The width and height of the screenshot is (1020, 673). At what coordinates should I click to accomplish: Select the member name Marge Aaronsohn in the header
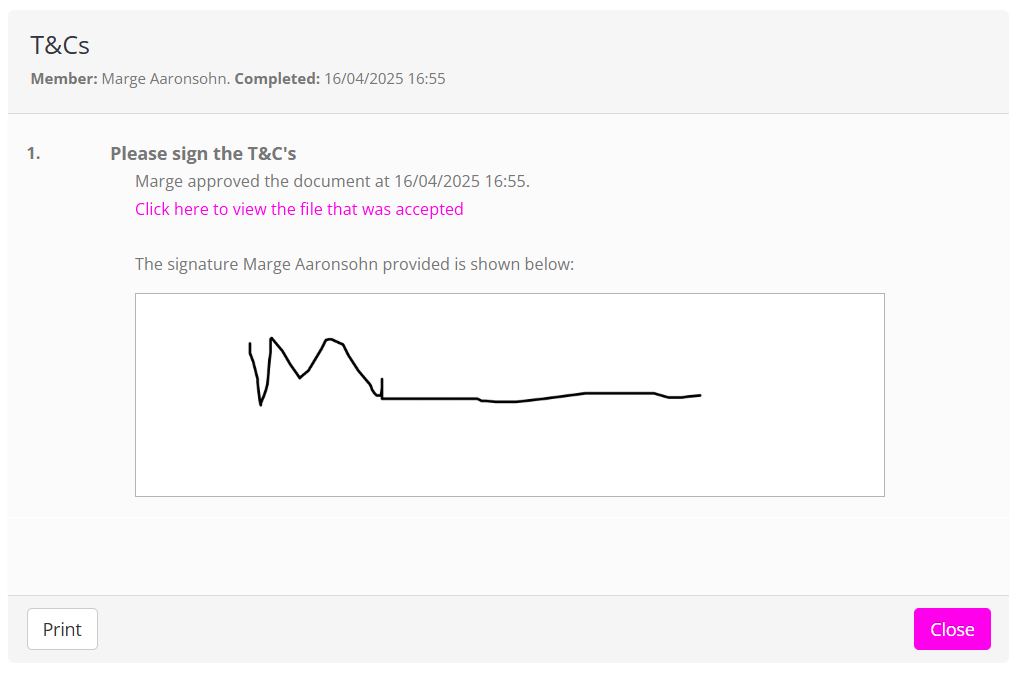coord(166,78)
